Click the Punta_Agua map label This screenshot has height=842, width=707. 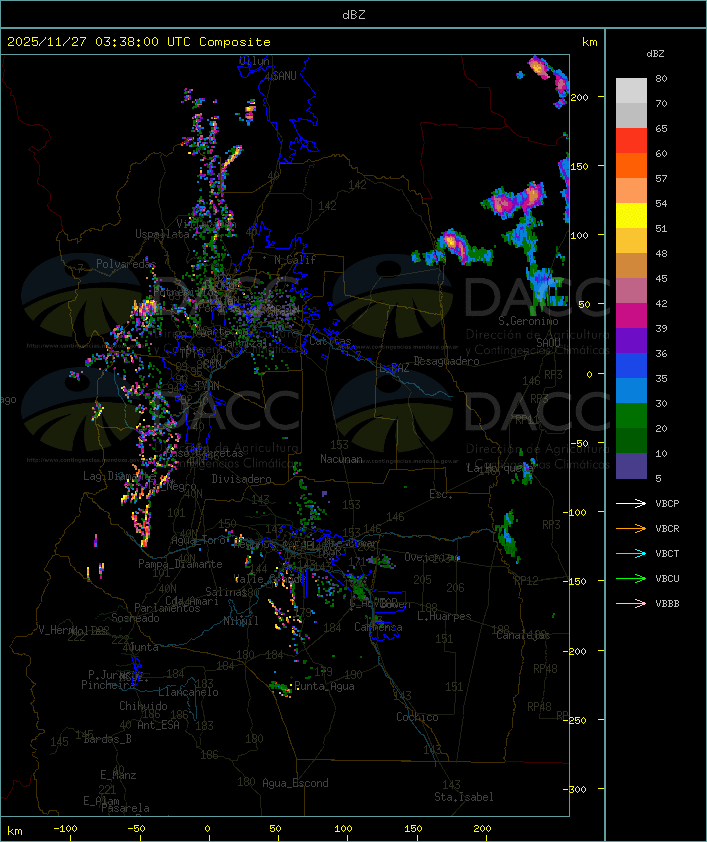click(324, 686)
